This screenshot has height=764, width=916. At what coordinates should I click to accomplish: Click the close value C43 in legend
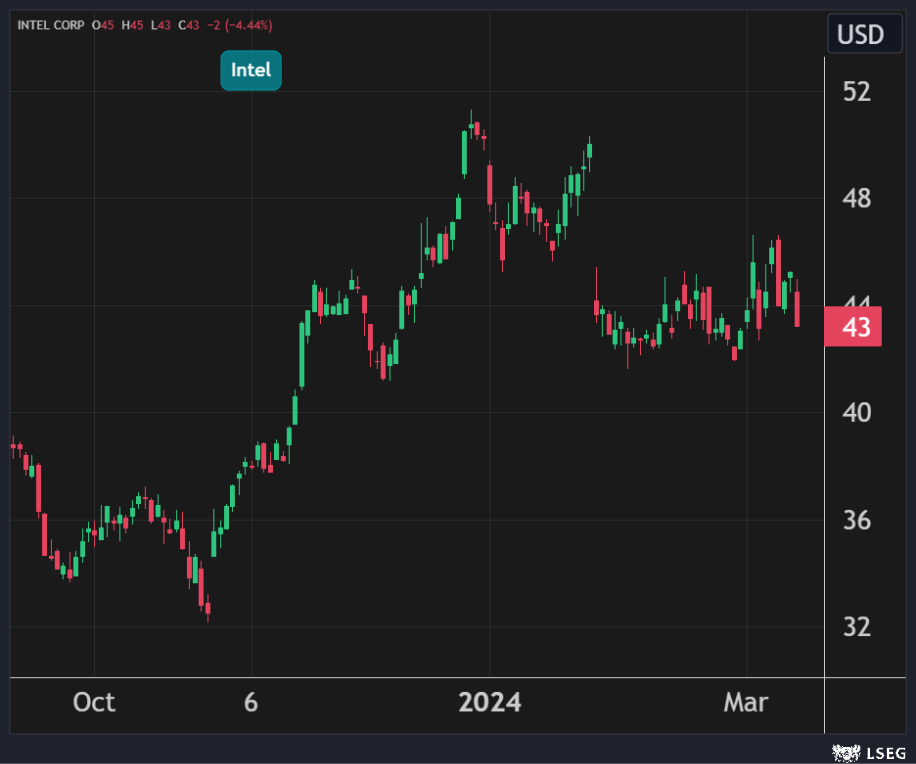click(x=188, y=25)
